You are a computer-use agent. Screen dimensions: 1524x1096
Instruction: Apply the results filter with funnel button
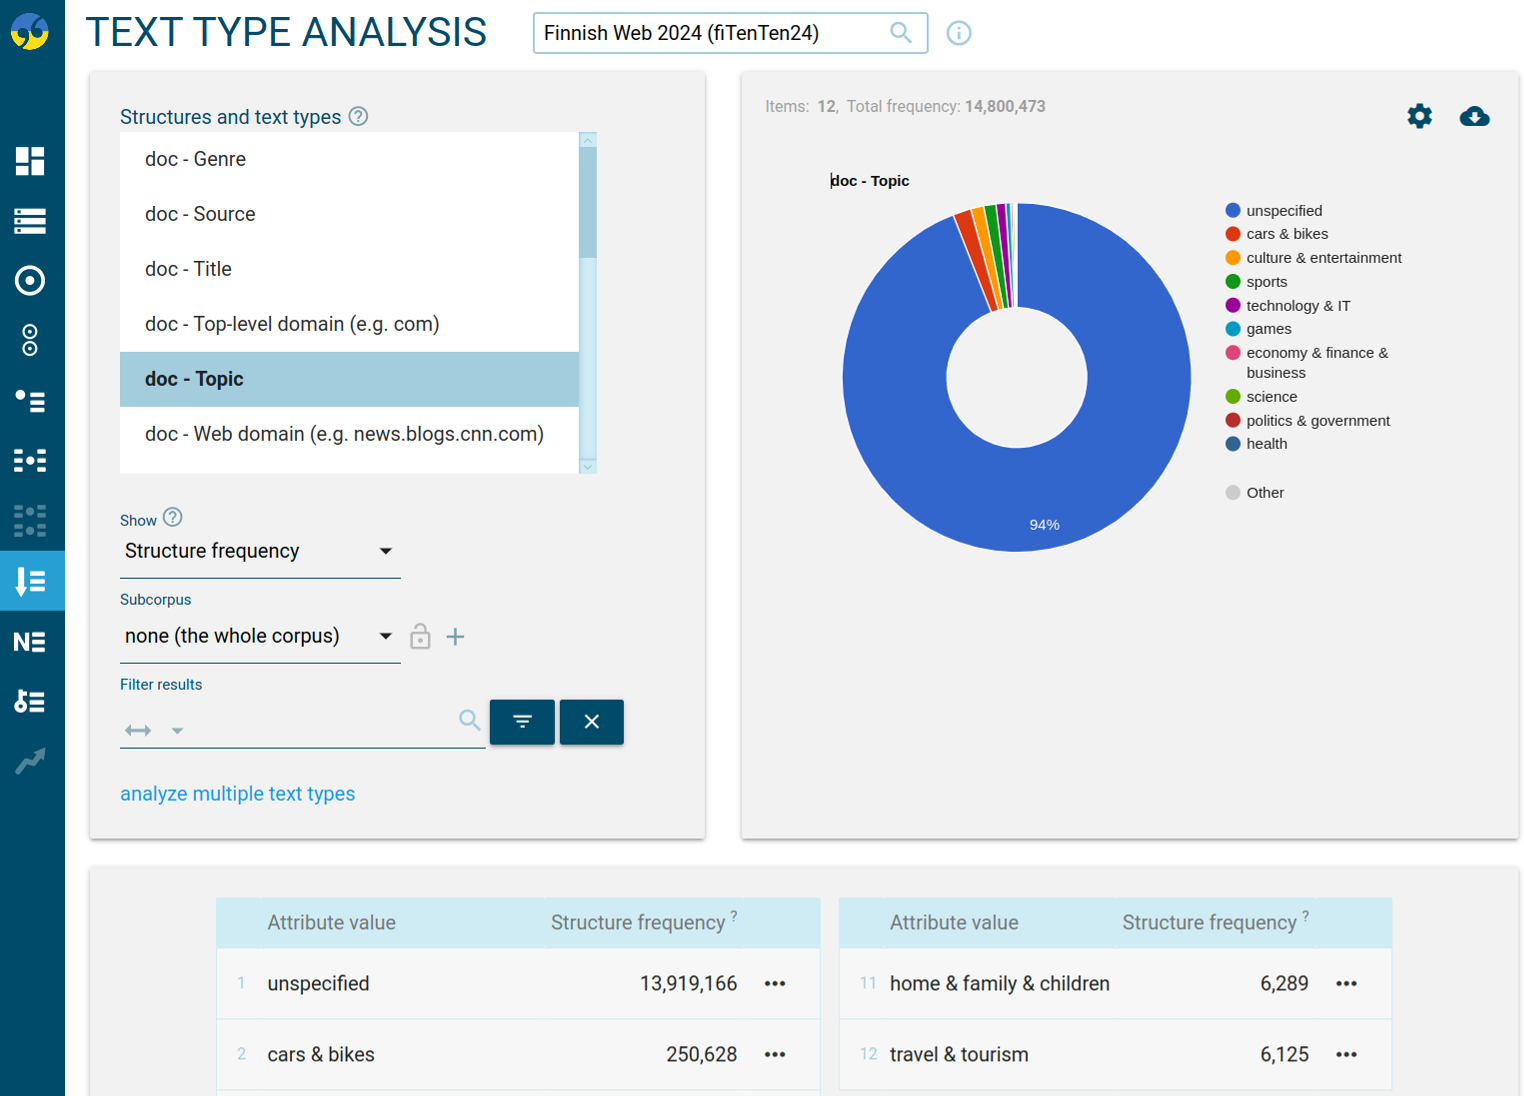522,721
